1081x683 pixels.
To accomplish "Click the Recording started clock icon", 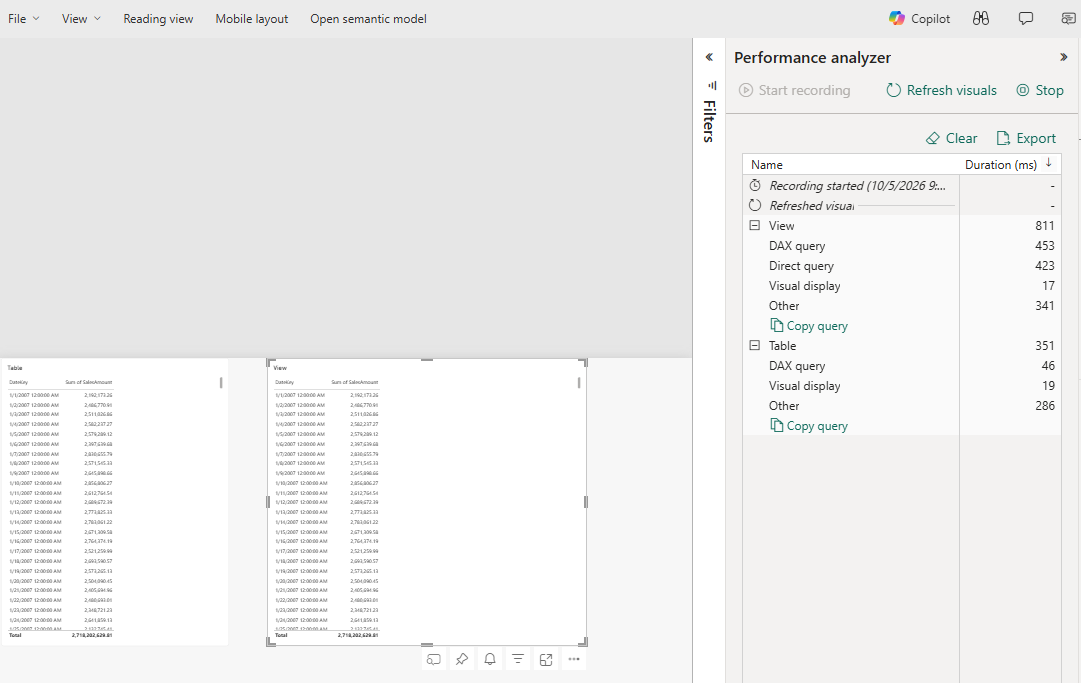I will point(755,185).
